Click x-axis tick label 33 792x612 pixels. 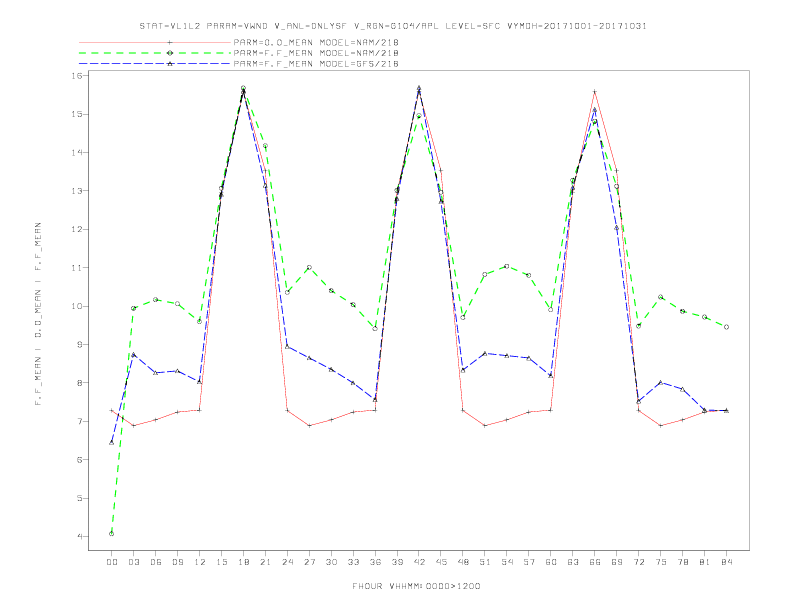353,562
